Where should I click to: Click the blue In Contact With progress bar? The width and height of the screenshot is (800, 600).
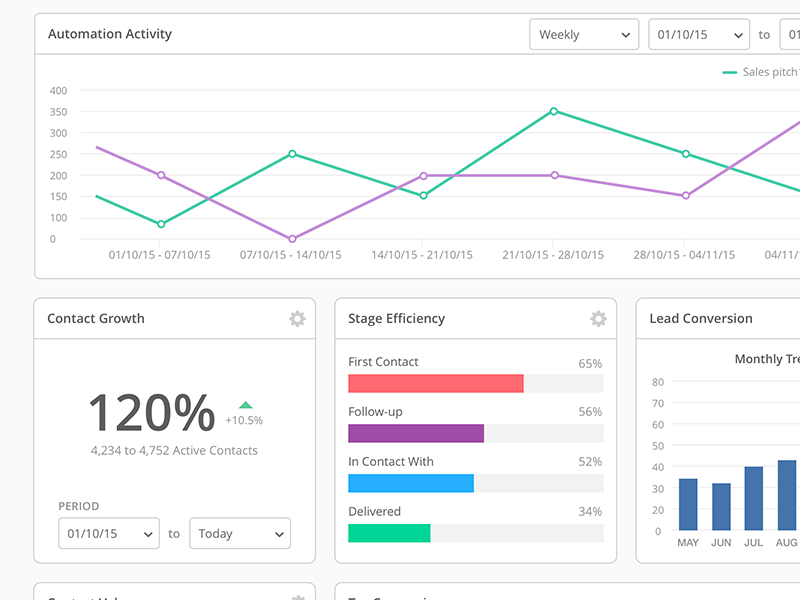coord(411,483)
